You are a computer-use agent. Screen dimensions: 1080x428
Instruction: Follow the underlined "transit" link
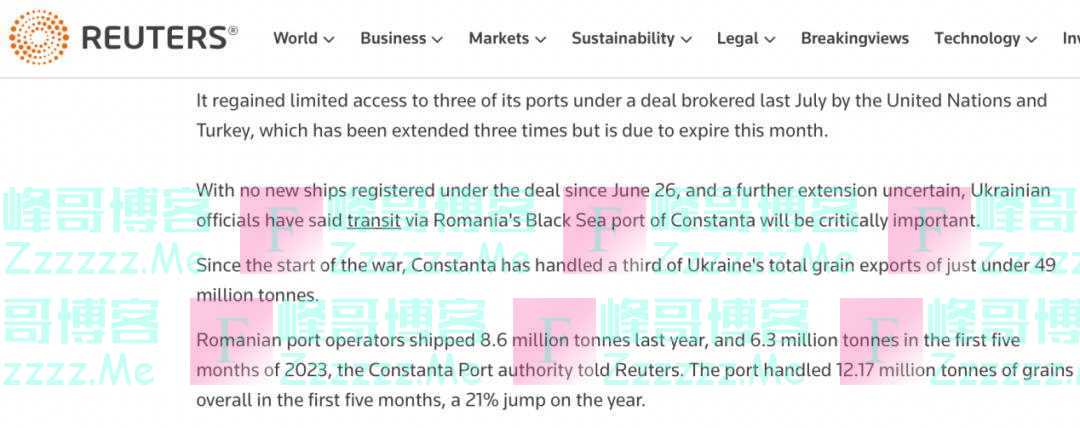tap(373, 219)
